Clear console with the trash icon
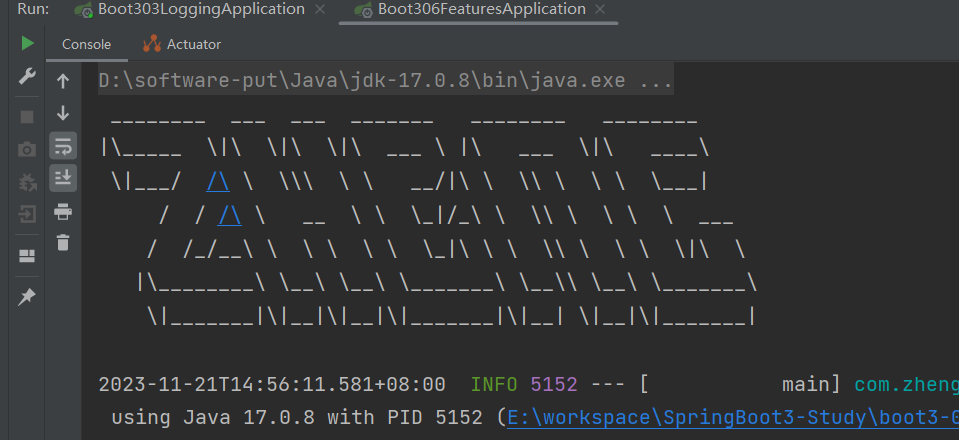The height and width of the screenshot is (440, 959). pos(63,242)
